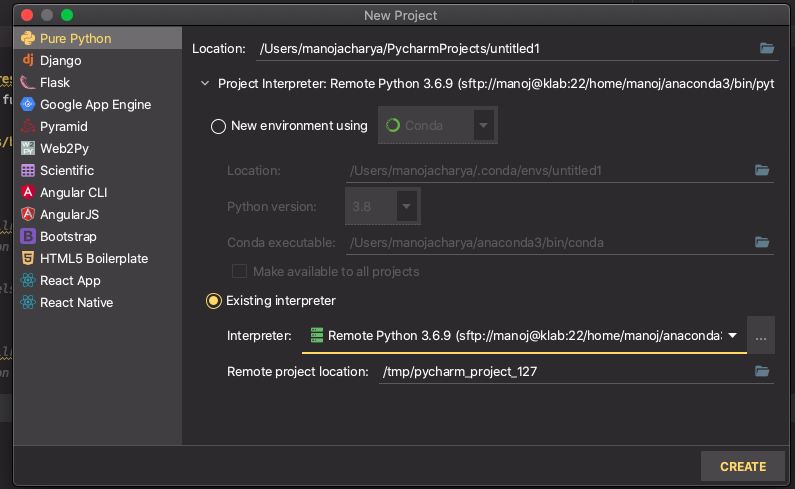The height and width of the screenshot is (489, 795).
Task: Choose Django project type
Action: click(97, 60)
